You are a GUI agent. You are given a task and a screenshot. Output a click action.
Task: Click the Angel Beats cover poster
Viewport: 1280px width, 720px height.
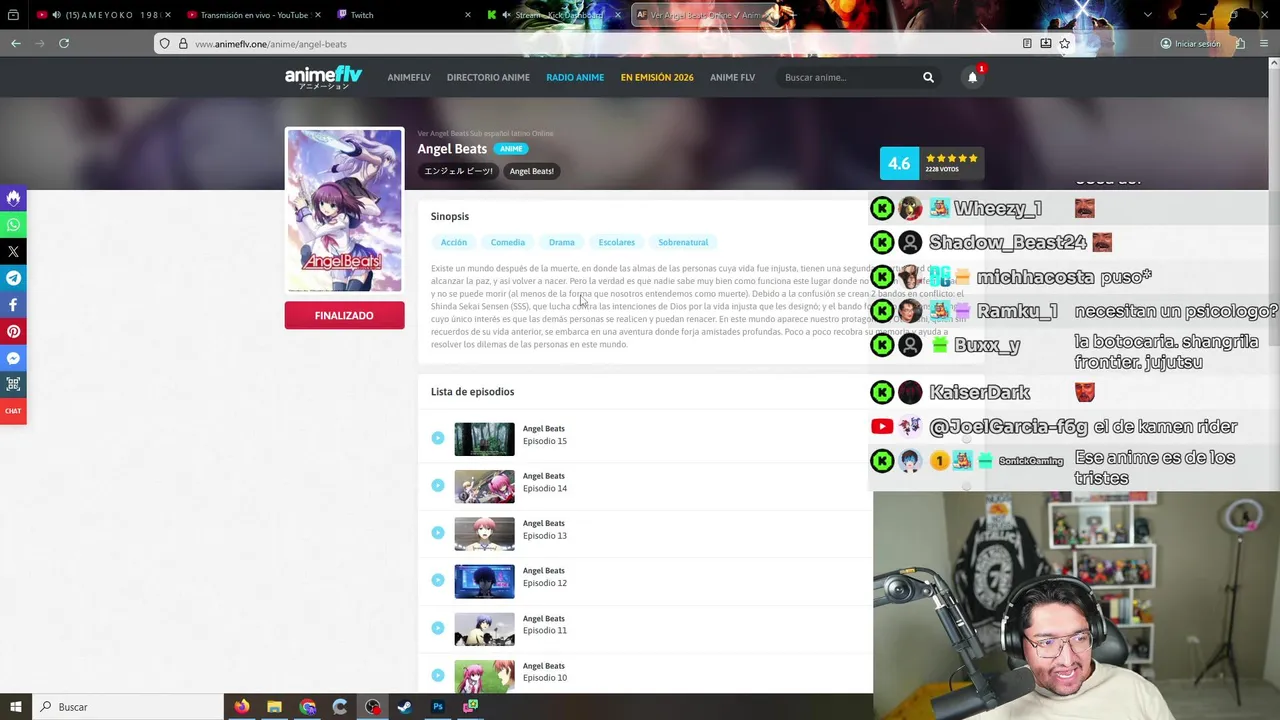(344, 210)
